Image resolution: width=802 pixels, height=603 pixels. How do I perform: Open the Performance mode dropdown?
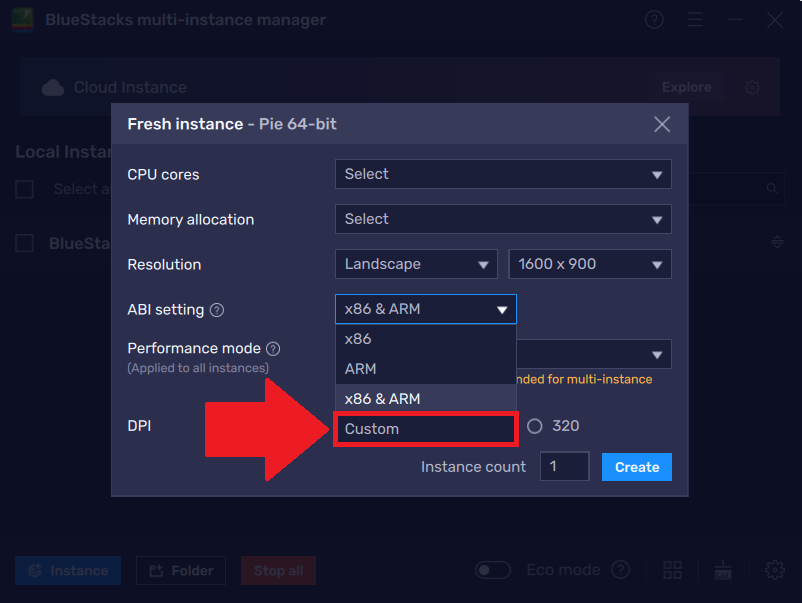click(594, 354)
